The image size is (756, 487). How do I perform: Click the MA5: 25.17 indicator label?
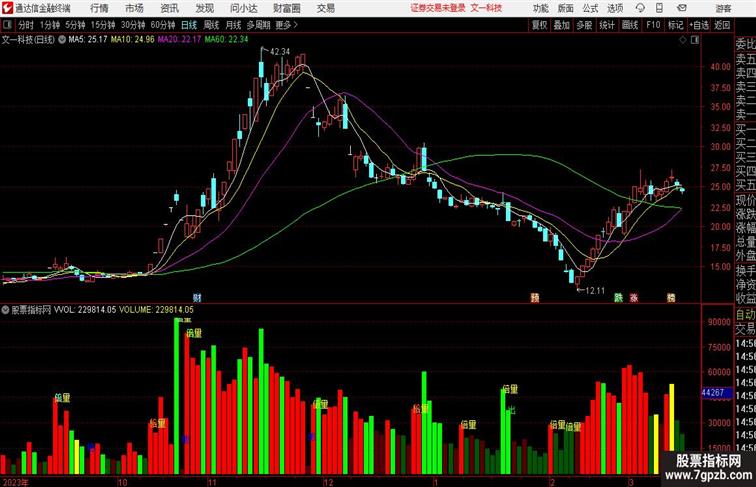(88, 40)
